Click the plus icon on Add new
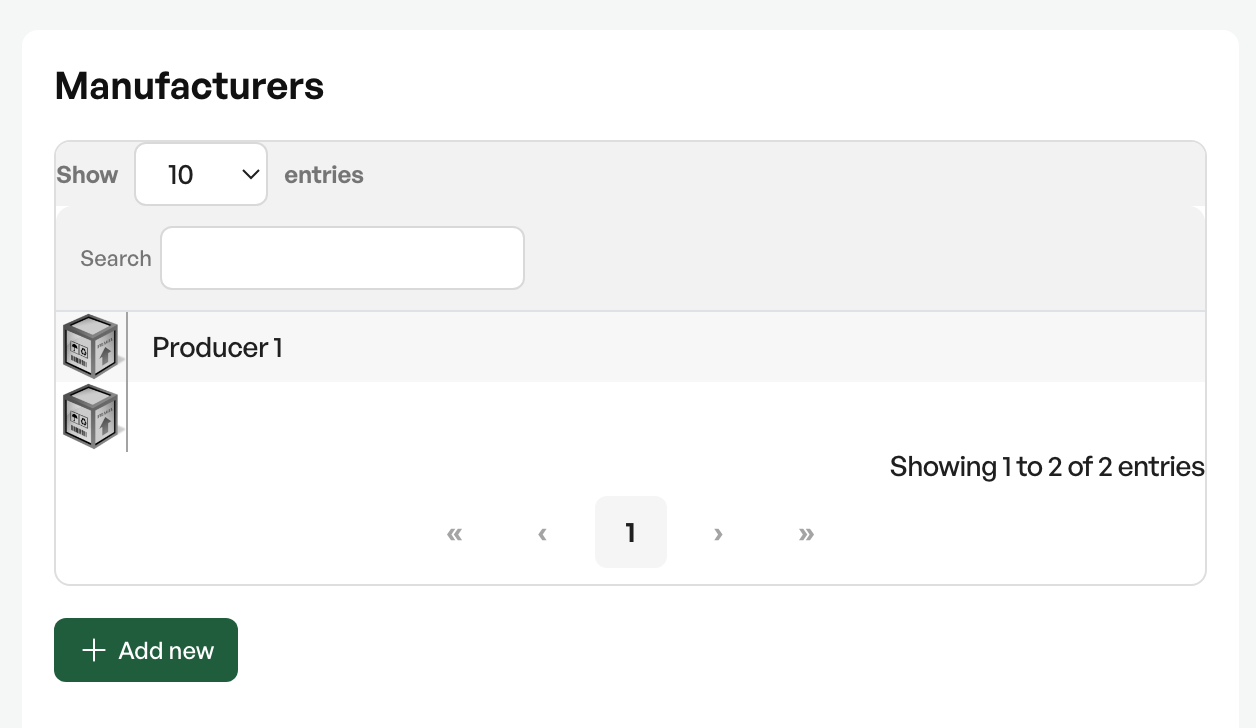Image resolution: width=1256 pixels, height=728 pixels. [93, 650]
